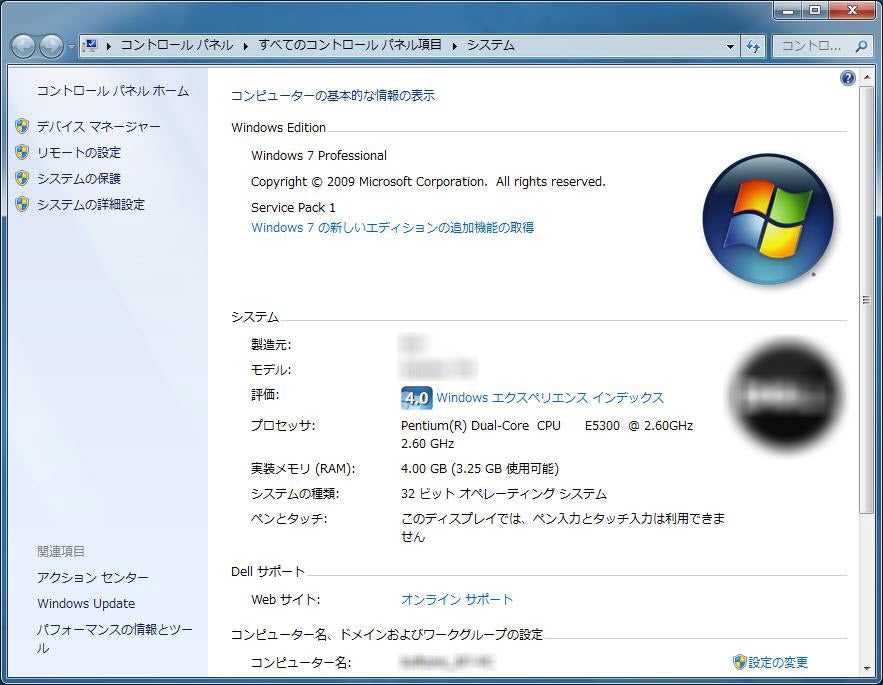This screenshot has width=883, height=685.
Task: Open デバイス マネージャー link
Action: point(99,127)
